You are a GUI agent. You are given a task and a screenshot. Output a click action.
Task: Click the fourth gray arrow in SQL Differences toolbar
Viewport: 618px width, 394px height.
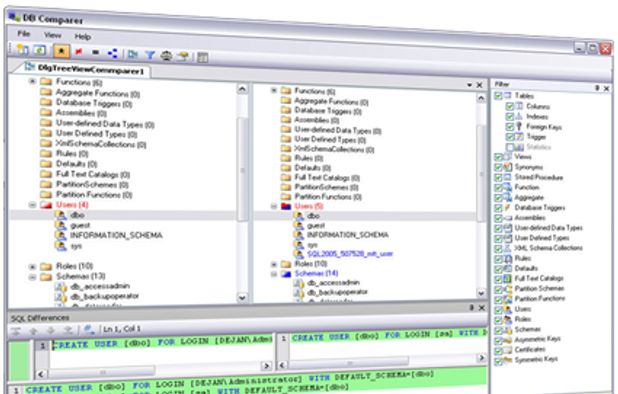(x=68, y=330)
